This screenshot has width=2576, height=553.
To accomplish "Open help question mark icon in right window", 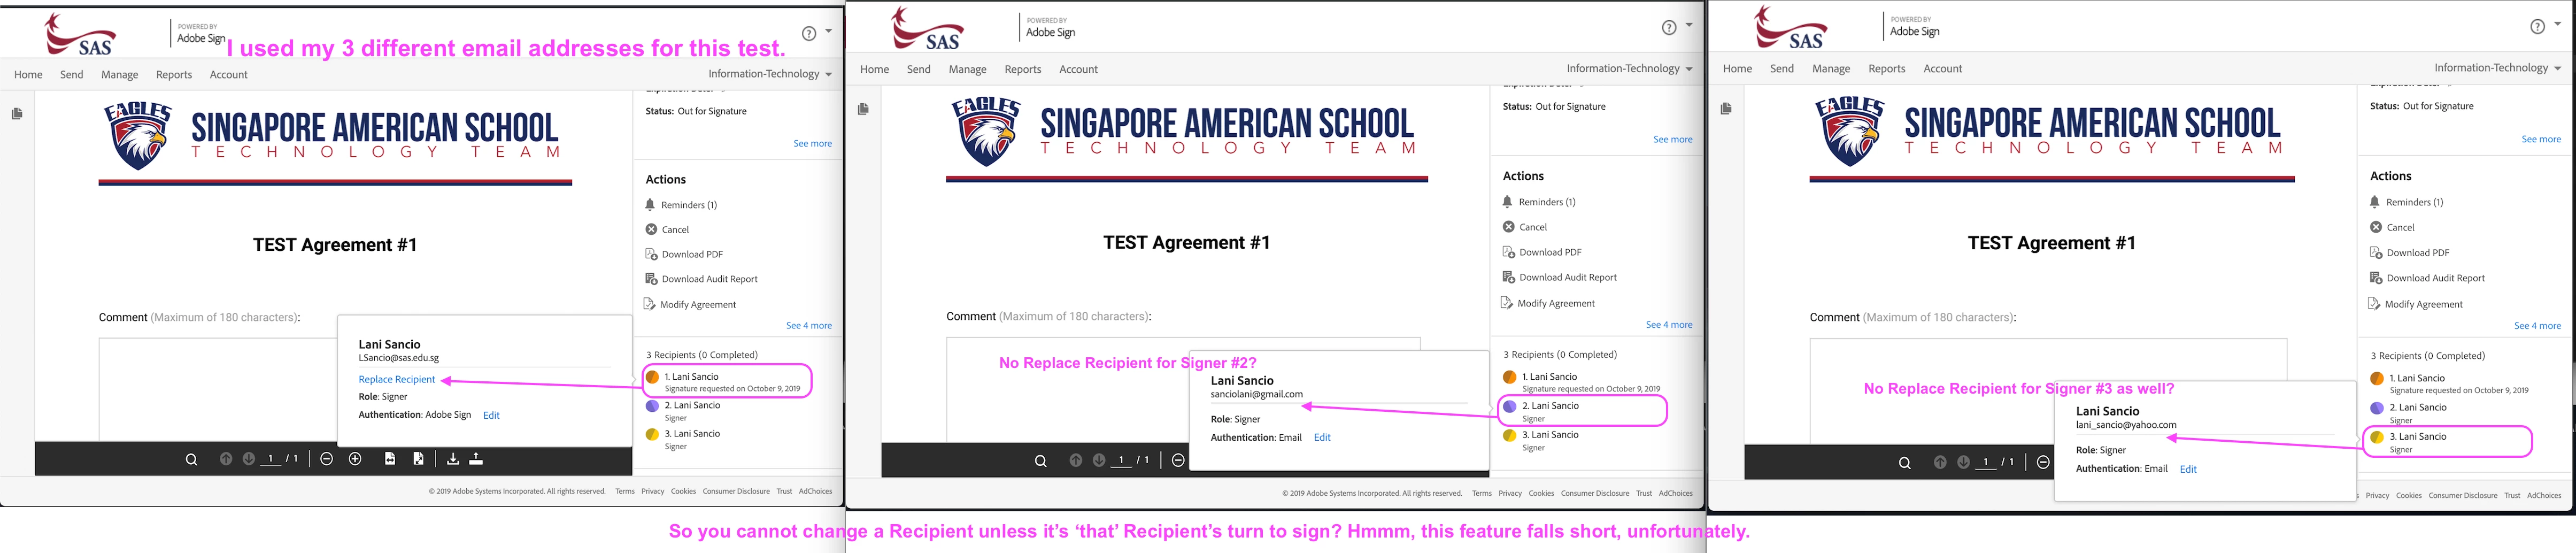I will (x=2537, y=27).
